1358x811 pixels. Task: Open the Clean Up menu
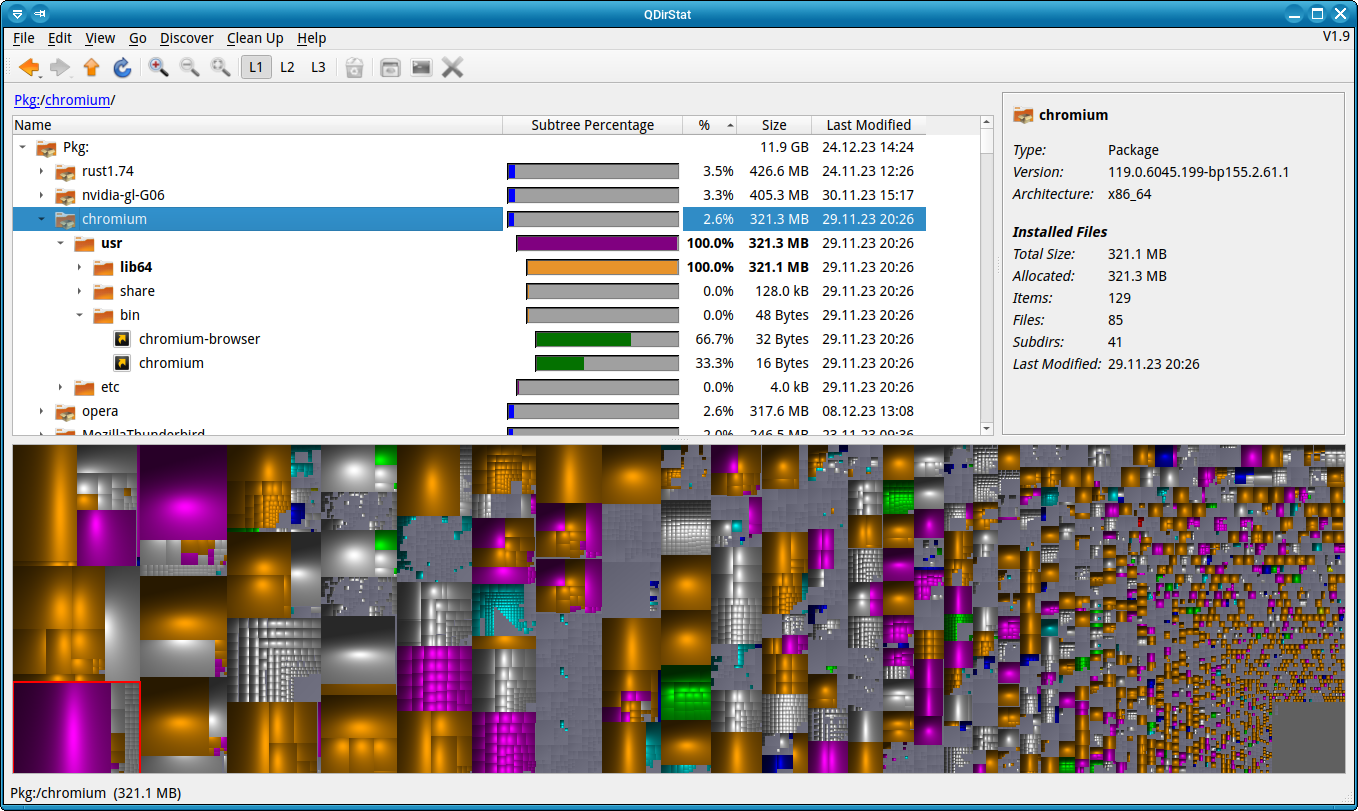[255, 38]
